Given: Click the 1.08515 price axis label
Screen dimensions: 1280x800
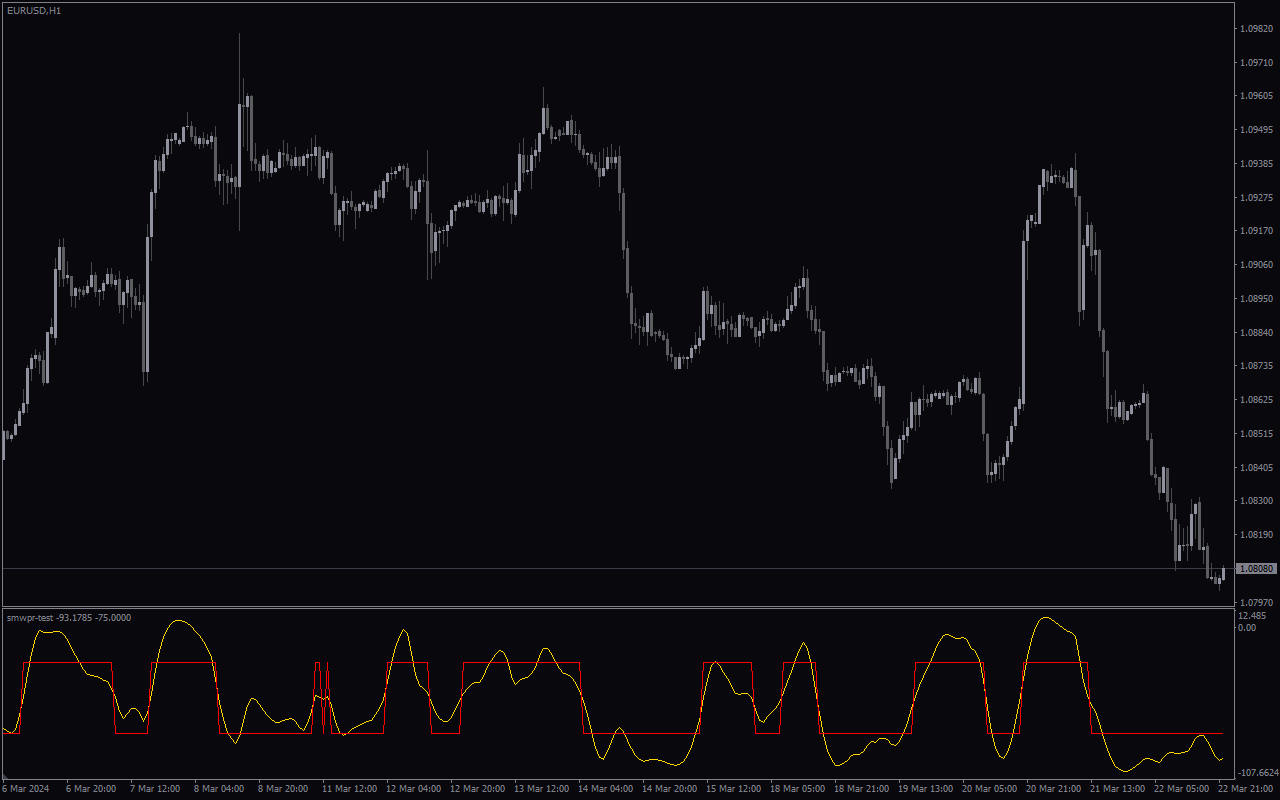Looking at the screenshot, I should click(x=1256, y=434).
